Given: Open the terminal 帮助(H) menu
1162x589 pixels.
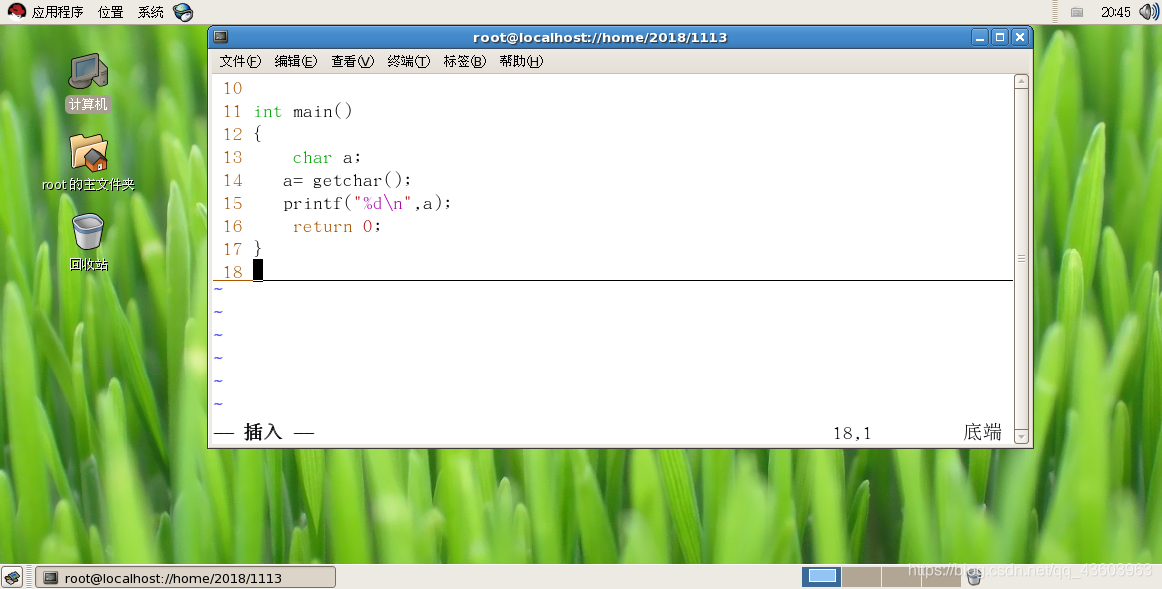Looking at the screenshot, I should [x=521, y=61].
